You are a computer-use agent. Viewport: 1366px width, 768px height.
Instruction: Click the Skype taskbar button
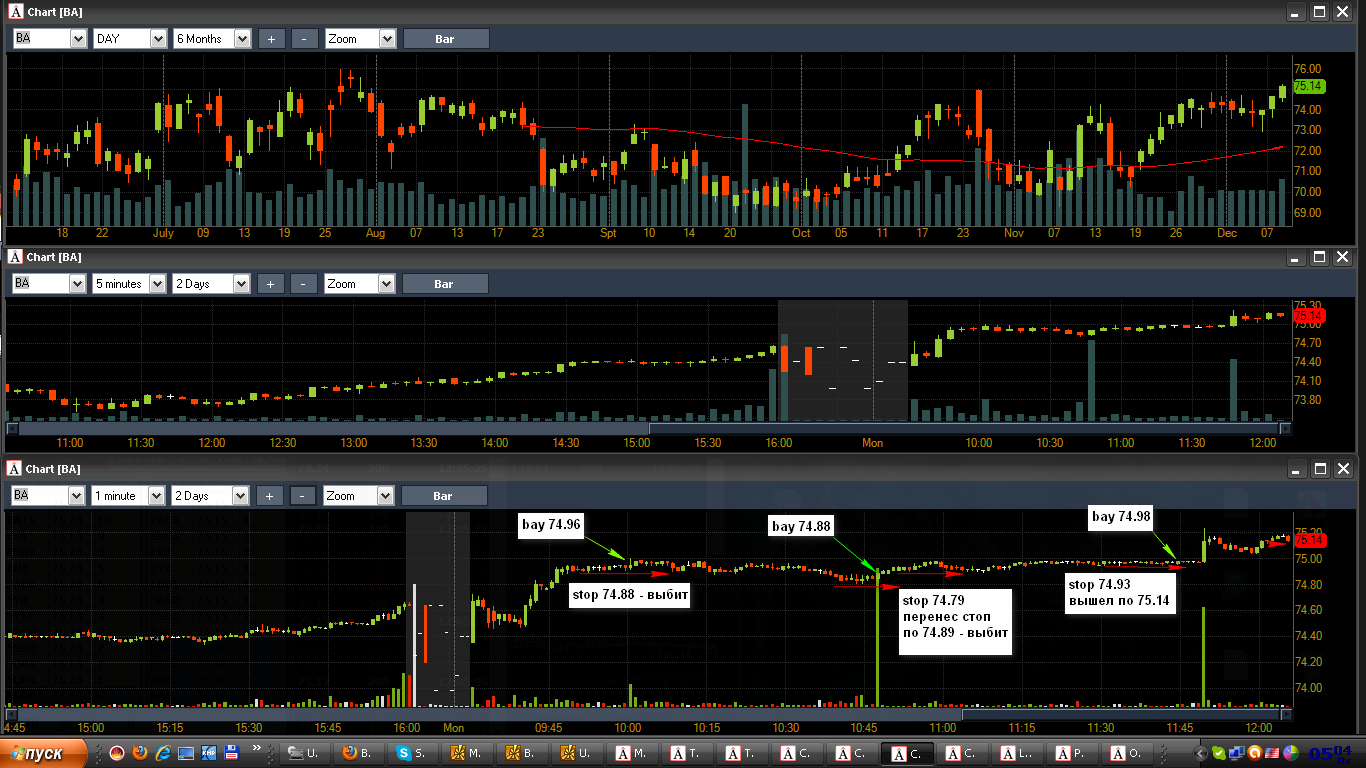pyautogui.click(x=414, y=753)
